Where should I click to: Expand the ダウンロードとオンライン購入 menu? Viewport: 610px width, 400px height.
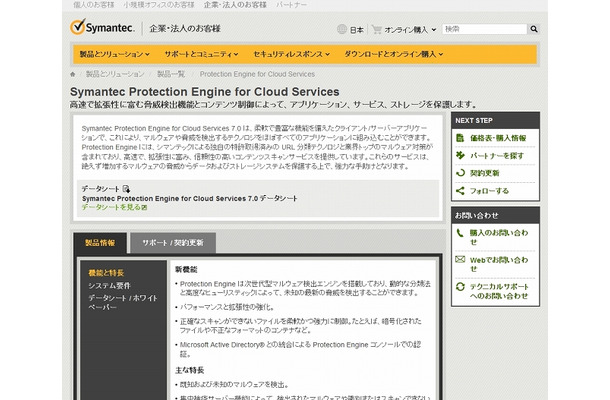(x=394, y=54)
